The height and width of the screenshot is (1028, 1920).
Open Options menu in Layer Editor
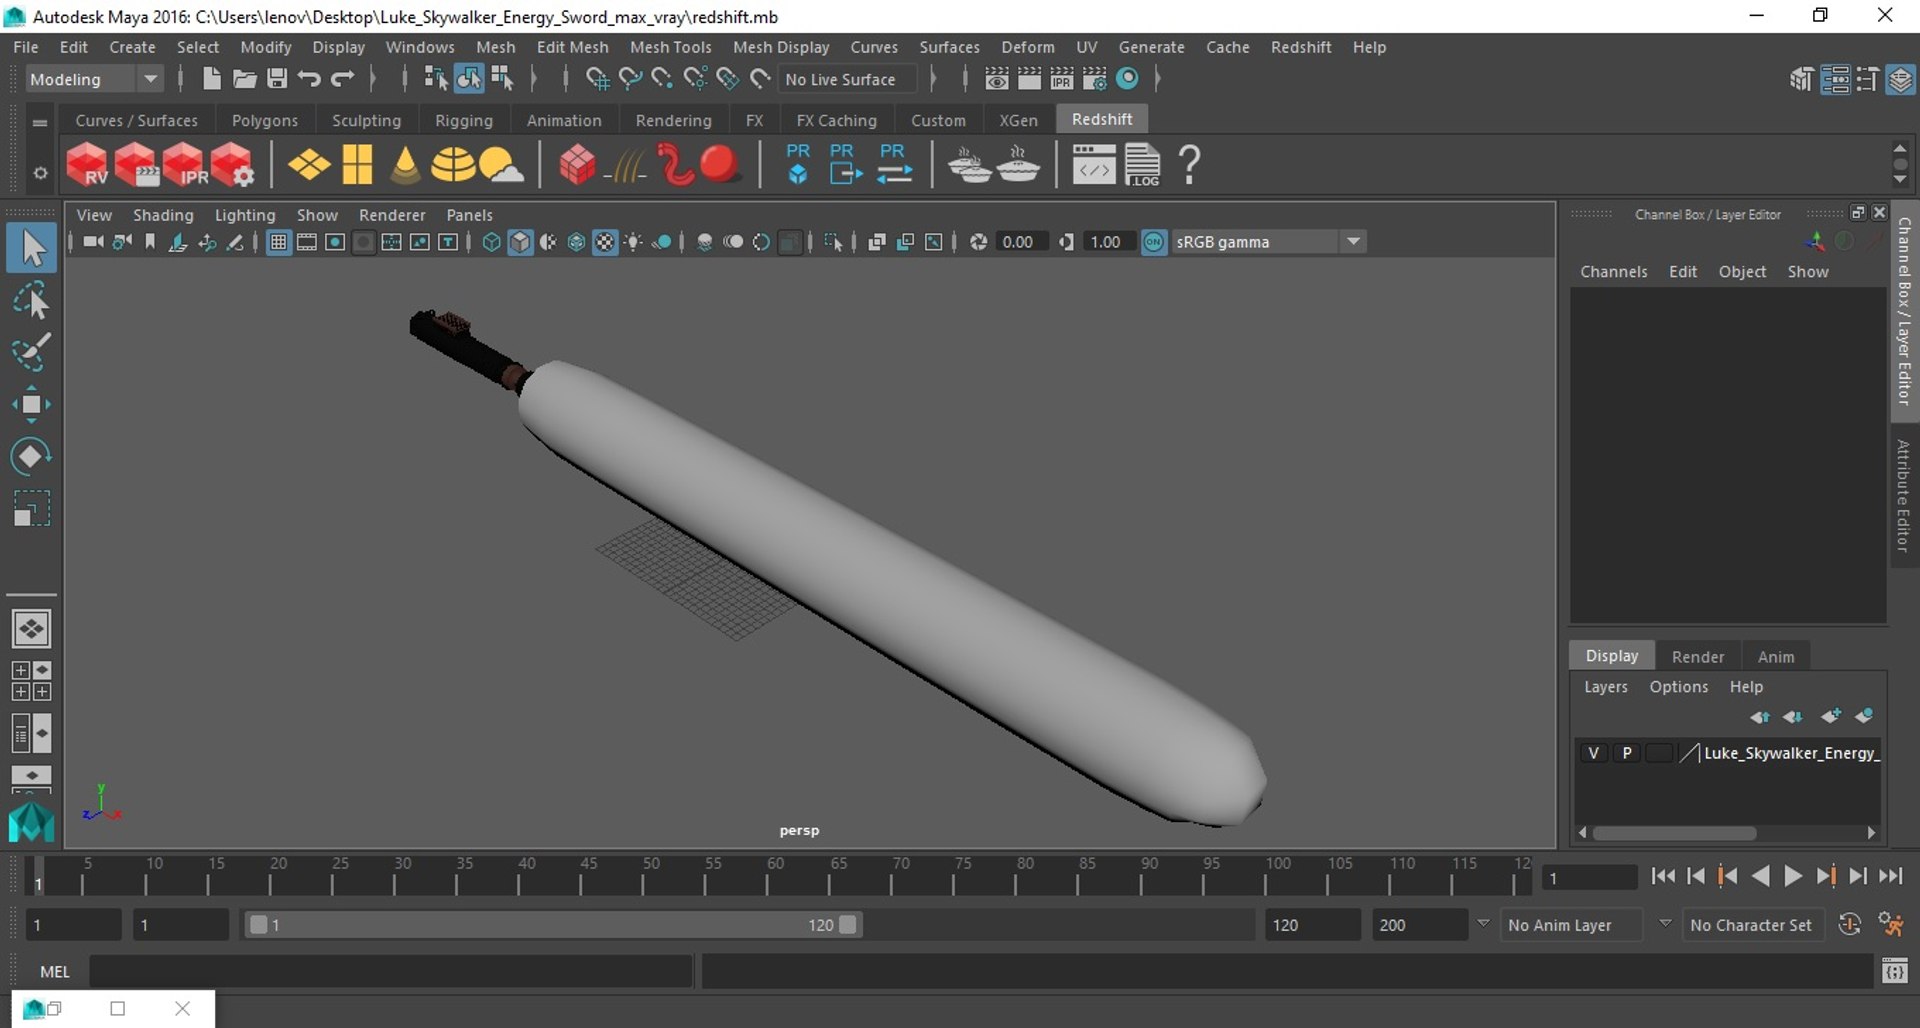point(1678,687)
